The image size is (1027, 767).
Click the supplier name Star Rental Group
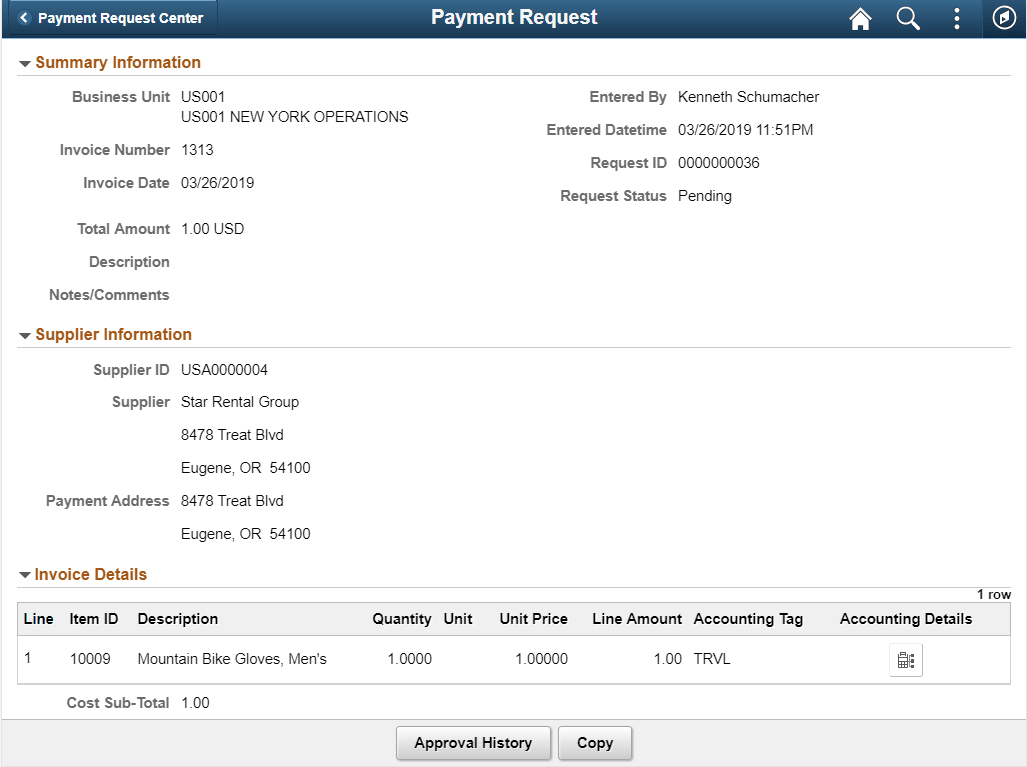(240, 401)
